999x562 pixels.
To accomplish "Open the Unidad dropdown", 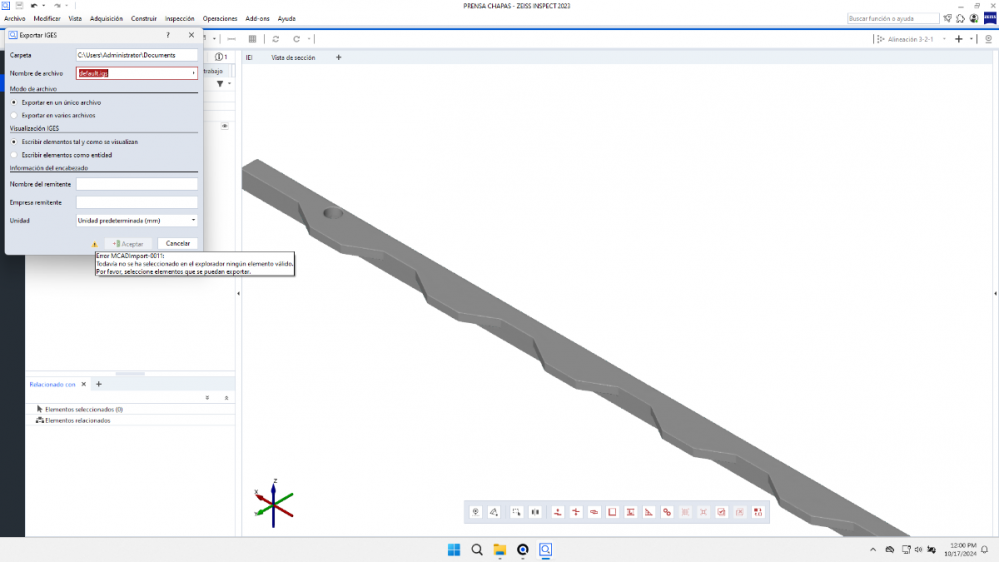I will [x=136, y=220].
